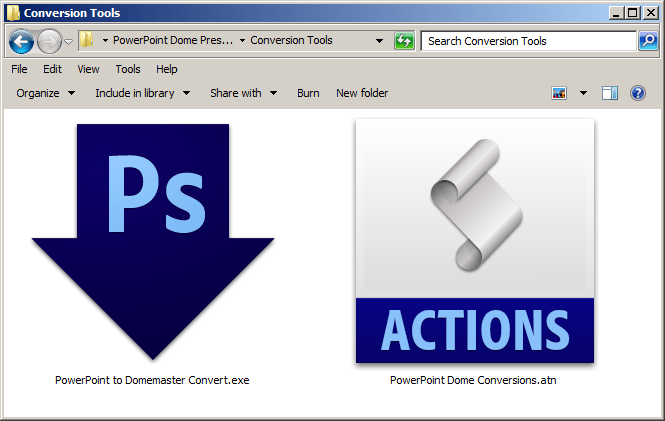
Task: Select PowerPoint to Domemaster Convert.exe icon
Action: pos(152,240)
